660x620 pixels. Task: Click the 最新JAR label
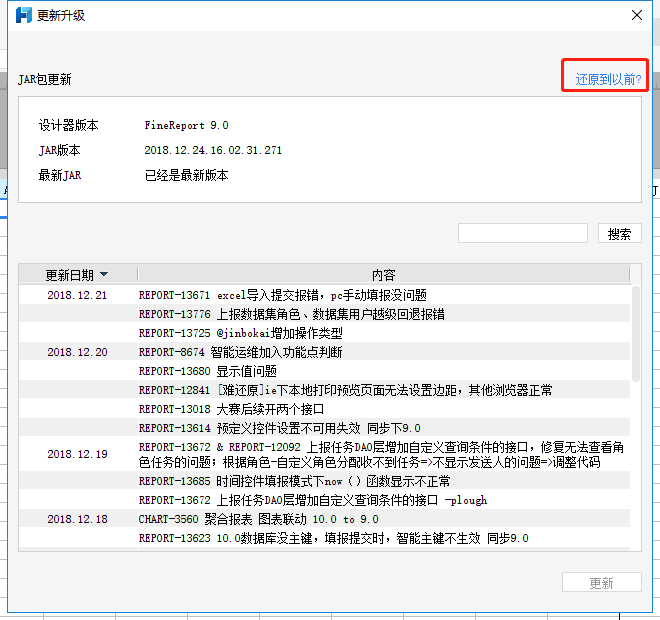(x=60, y=175)
